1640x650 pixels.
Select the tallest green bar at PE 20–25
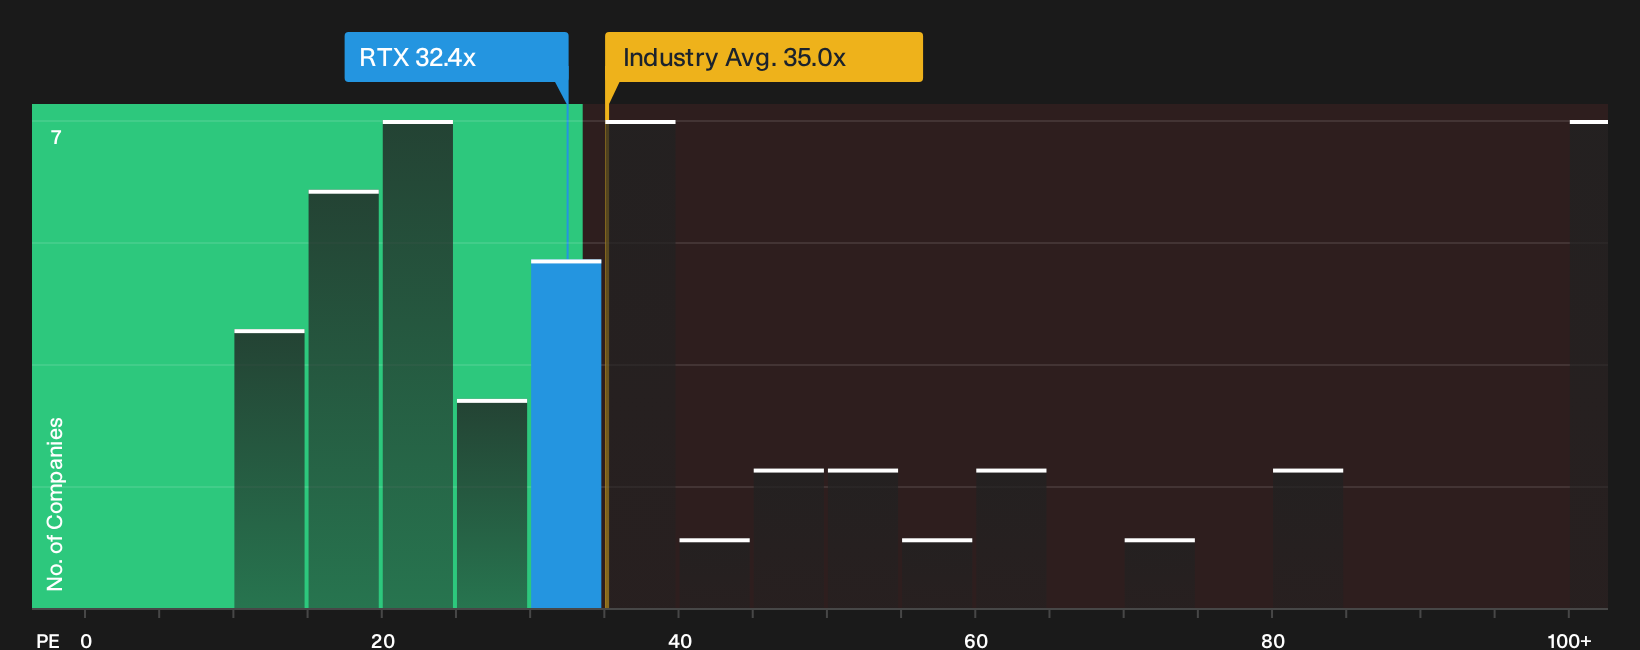point(418,364)
